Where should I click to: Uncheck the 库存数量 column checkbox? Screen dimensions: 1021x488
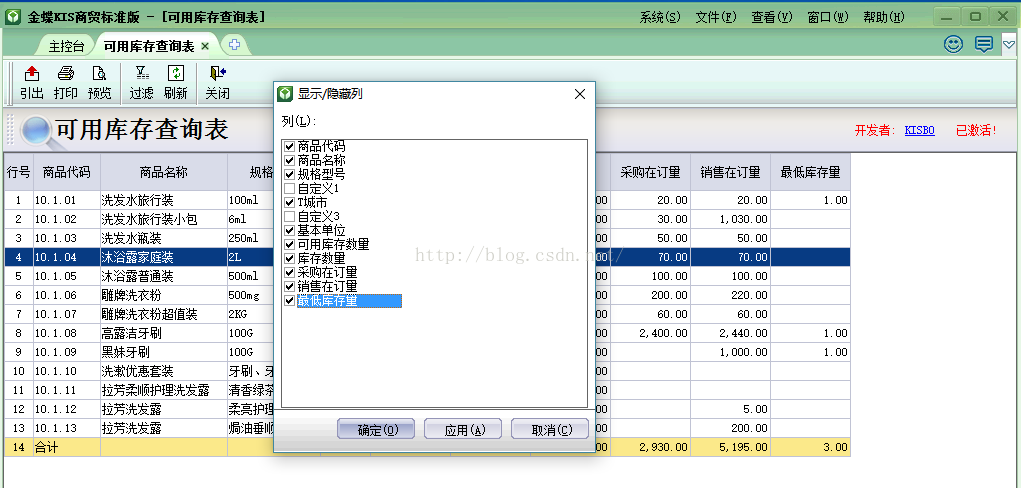pyautogui.click(x=290, y=259)
